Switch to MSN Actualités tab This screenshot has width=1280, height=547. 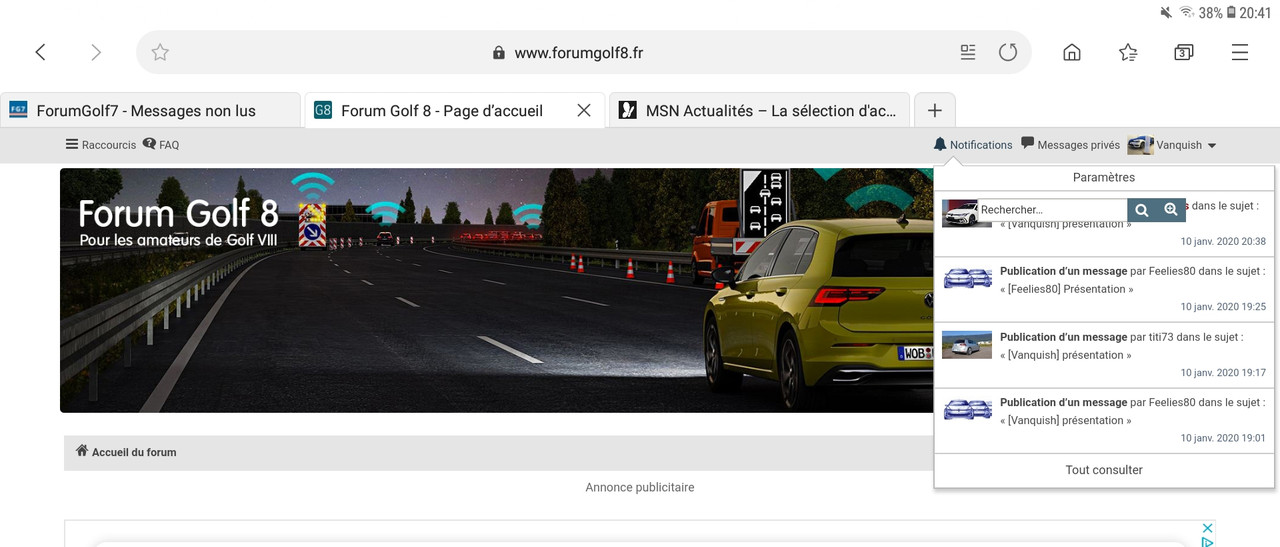coord(760,110)
